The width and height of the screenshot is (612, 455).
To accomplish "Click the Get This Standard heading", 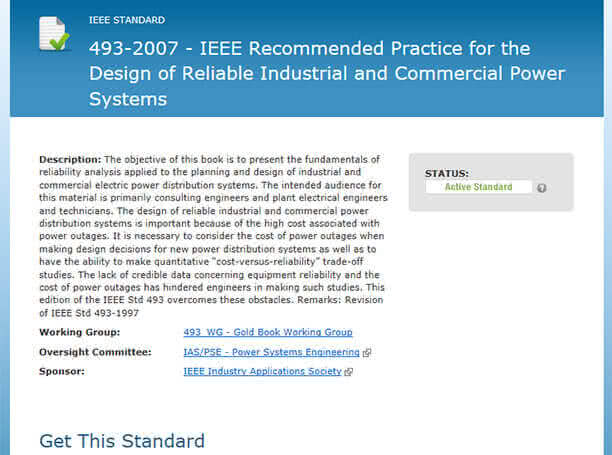I will tap(122, 441).
